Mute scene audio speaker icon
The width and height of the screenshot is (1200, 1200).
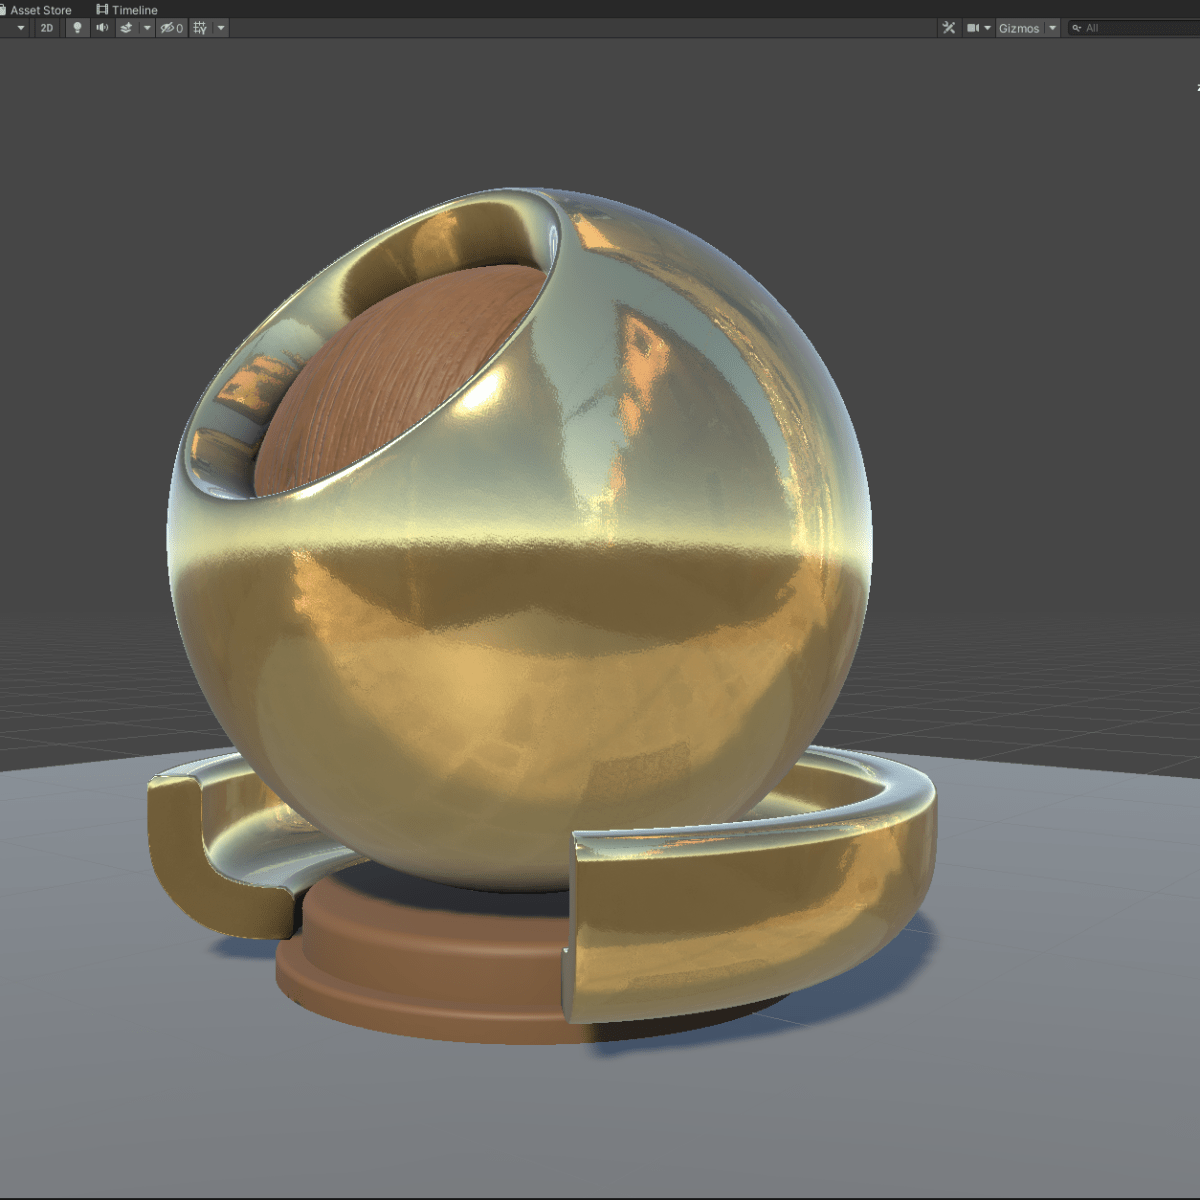point(102,28)
